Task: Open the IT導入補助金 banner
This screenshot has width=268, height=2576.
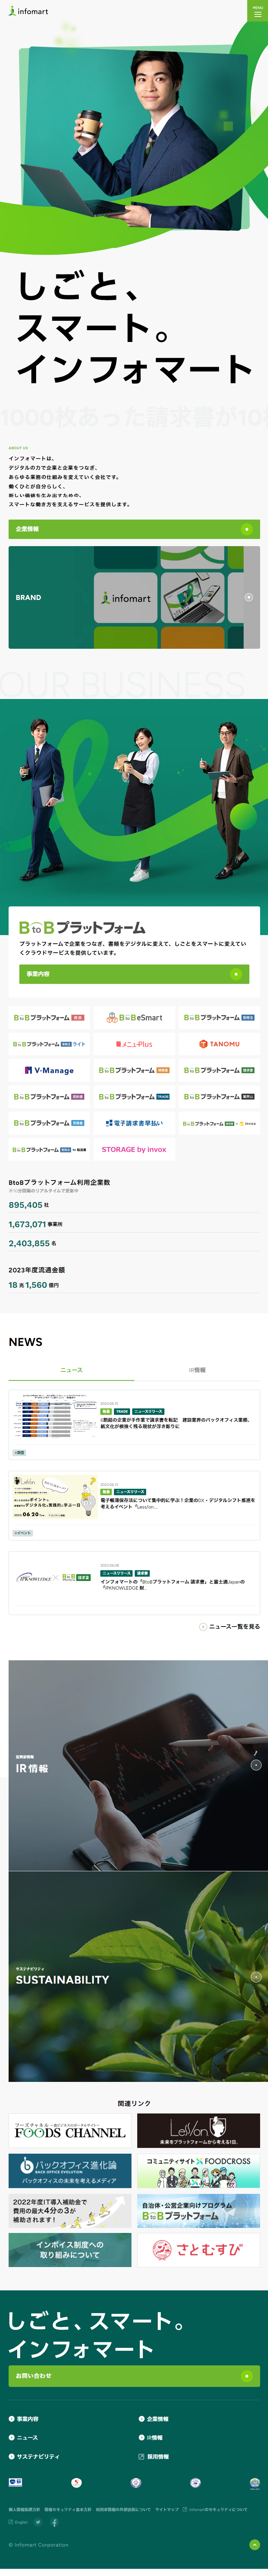Action: (70, 2210)
